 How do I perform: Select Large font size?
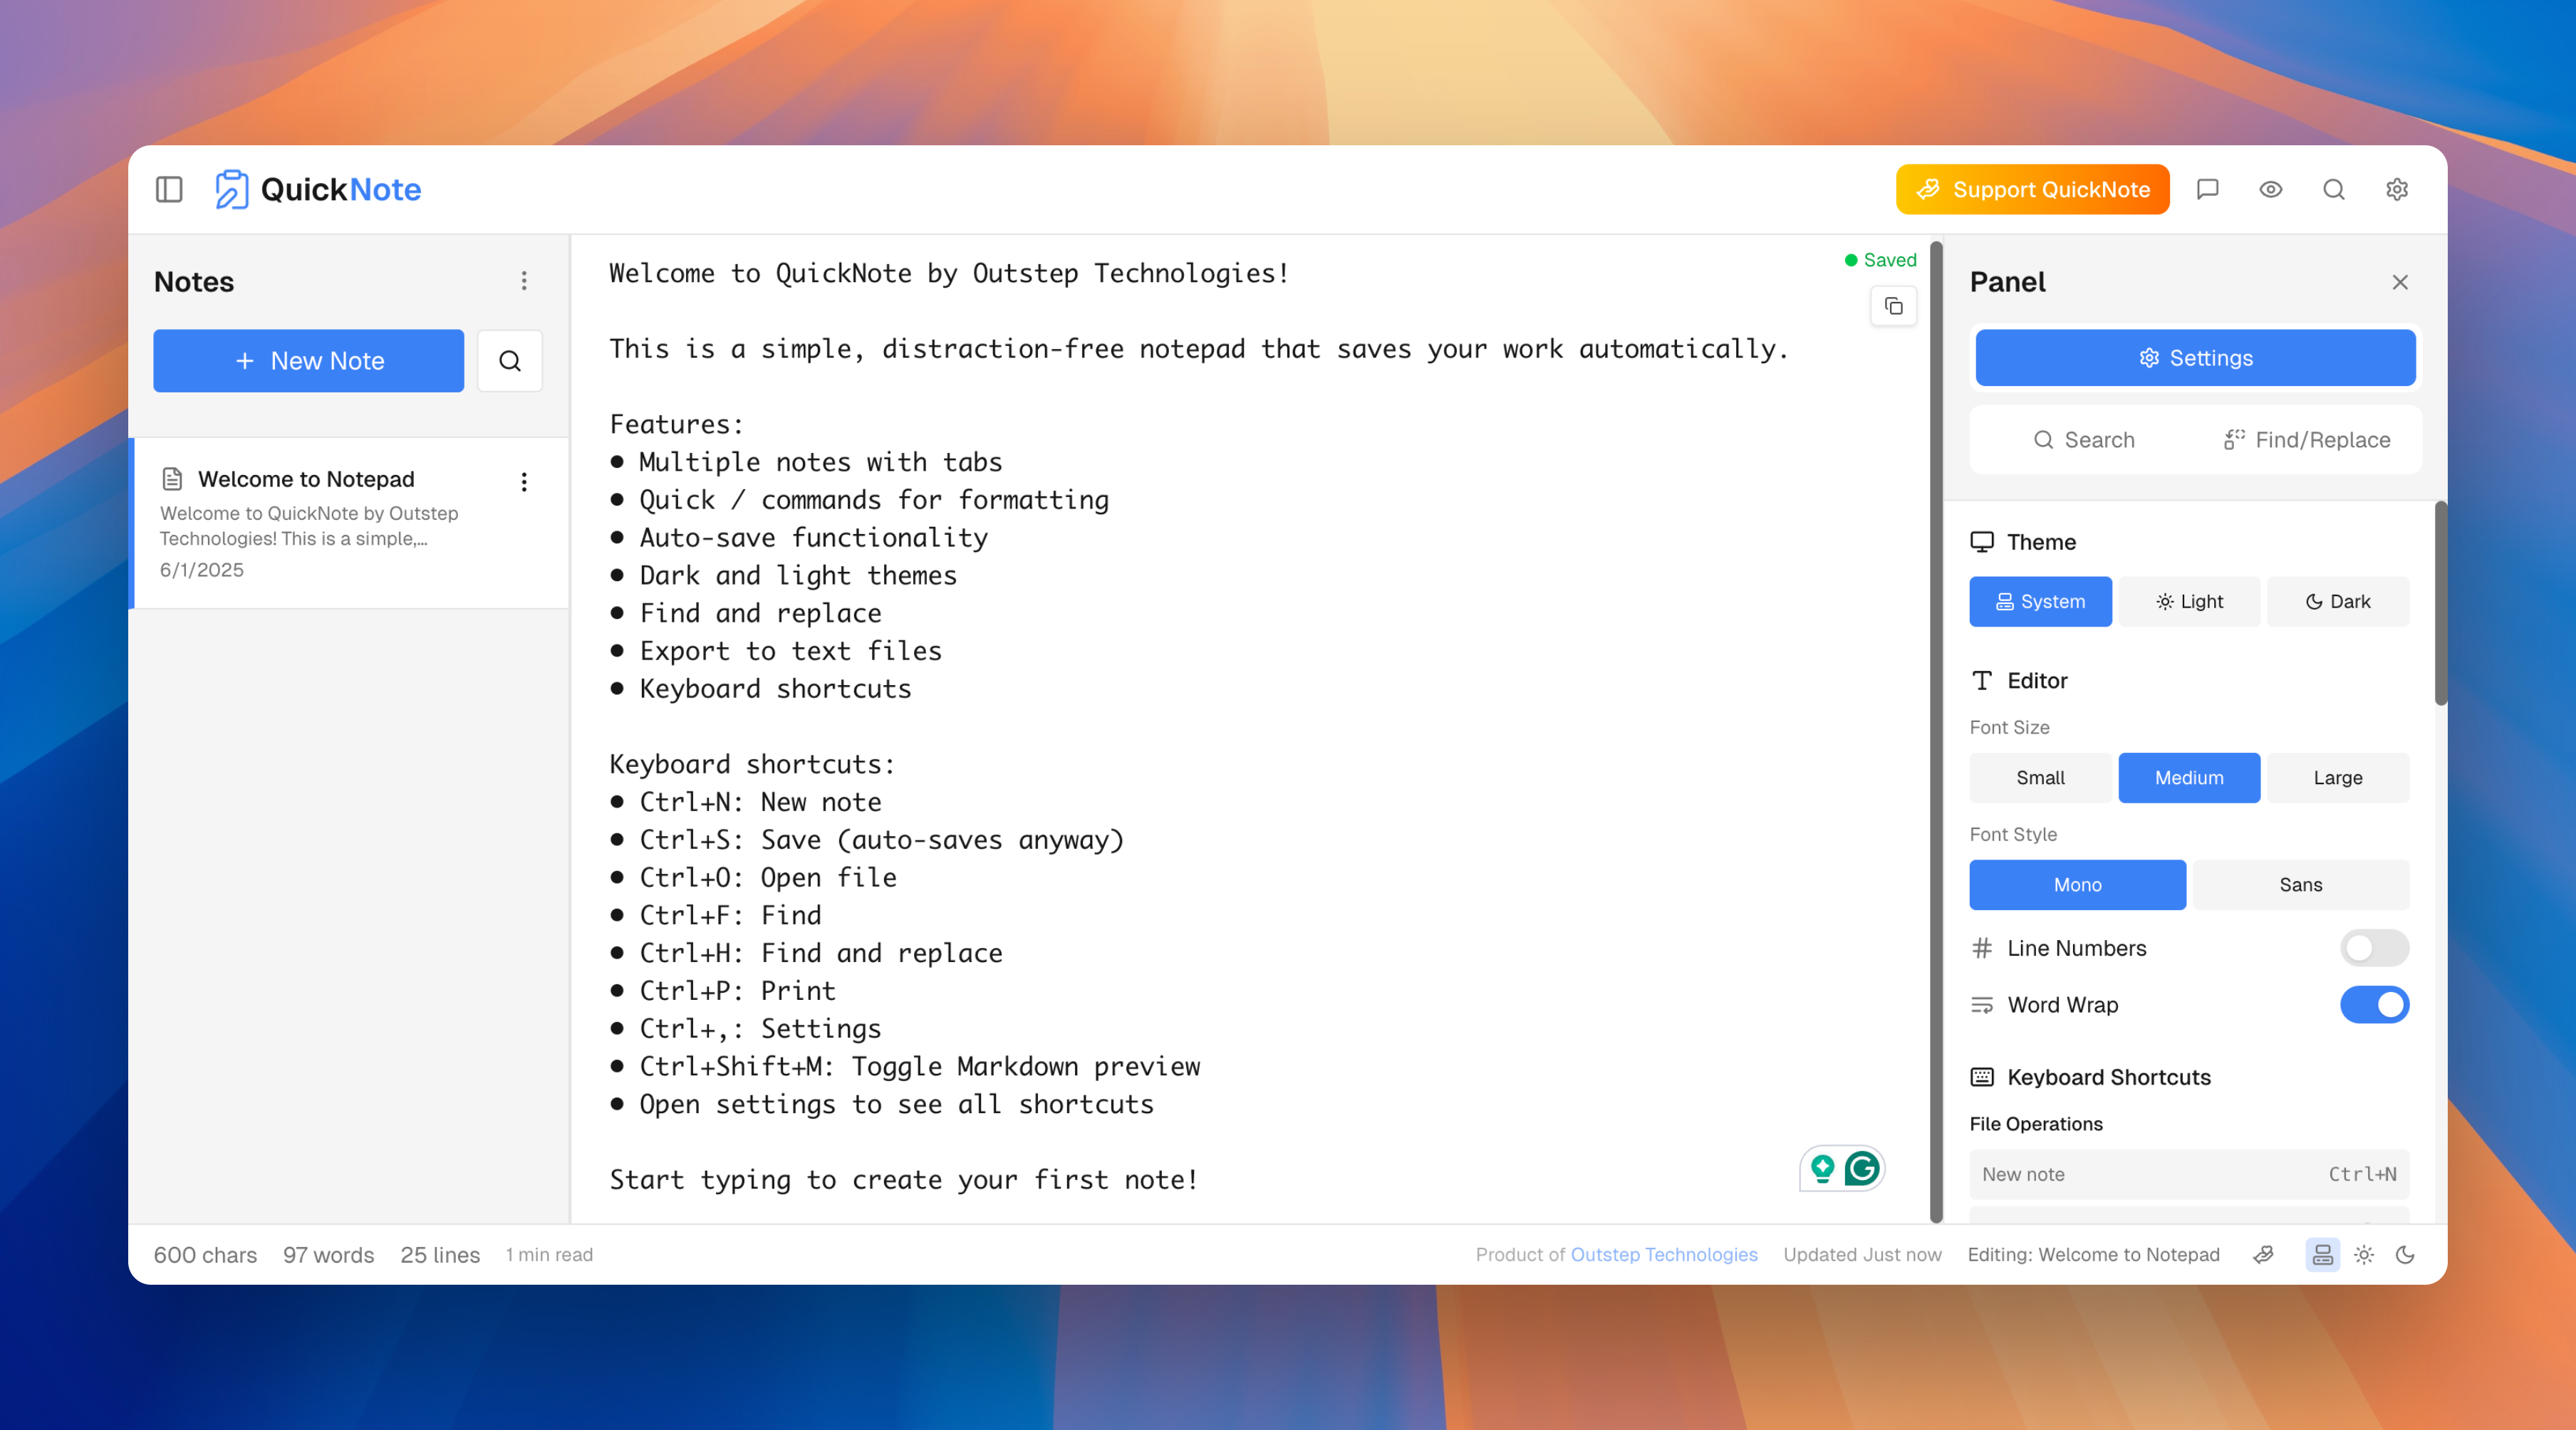2337,777
